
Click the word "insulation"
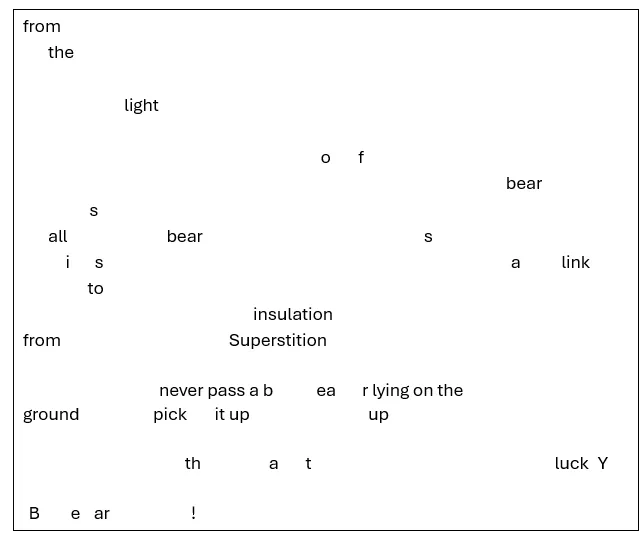(x=292, y=314)
